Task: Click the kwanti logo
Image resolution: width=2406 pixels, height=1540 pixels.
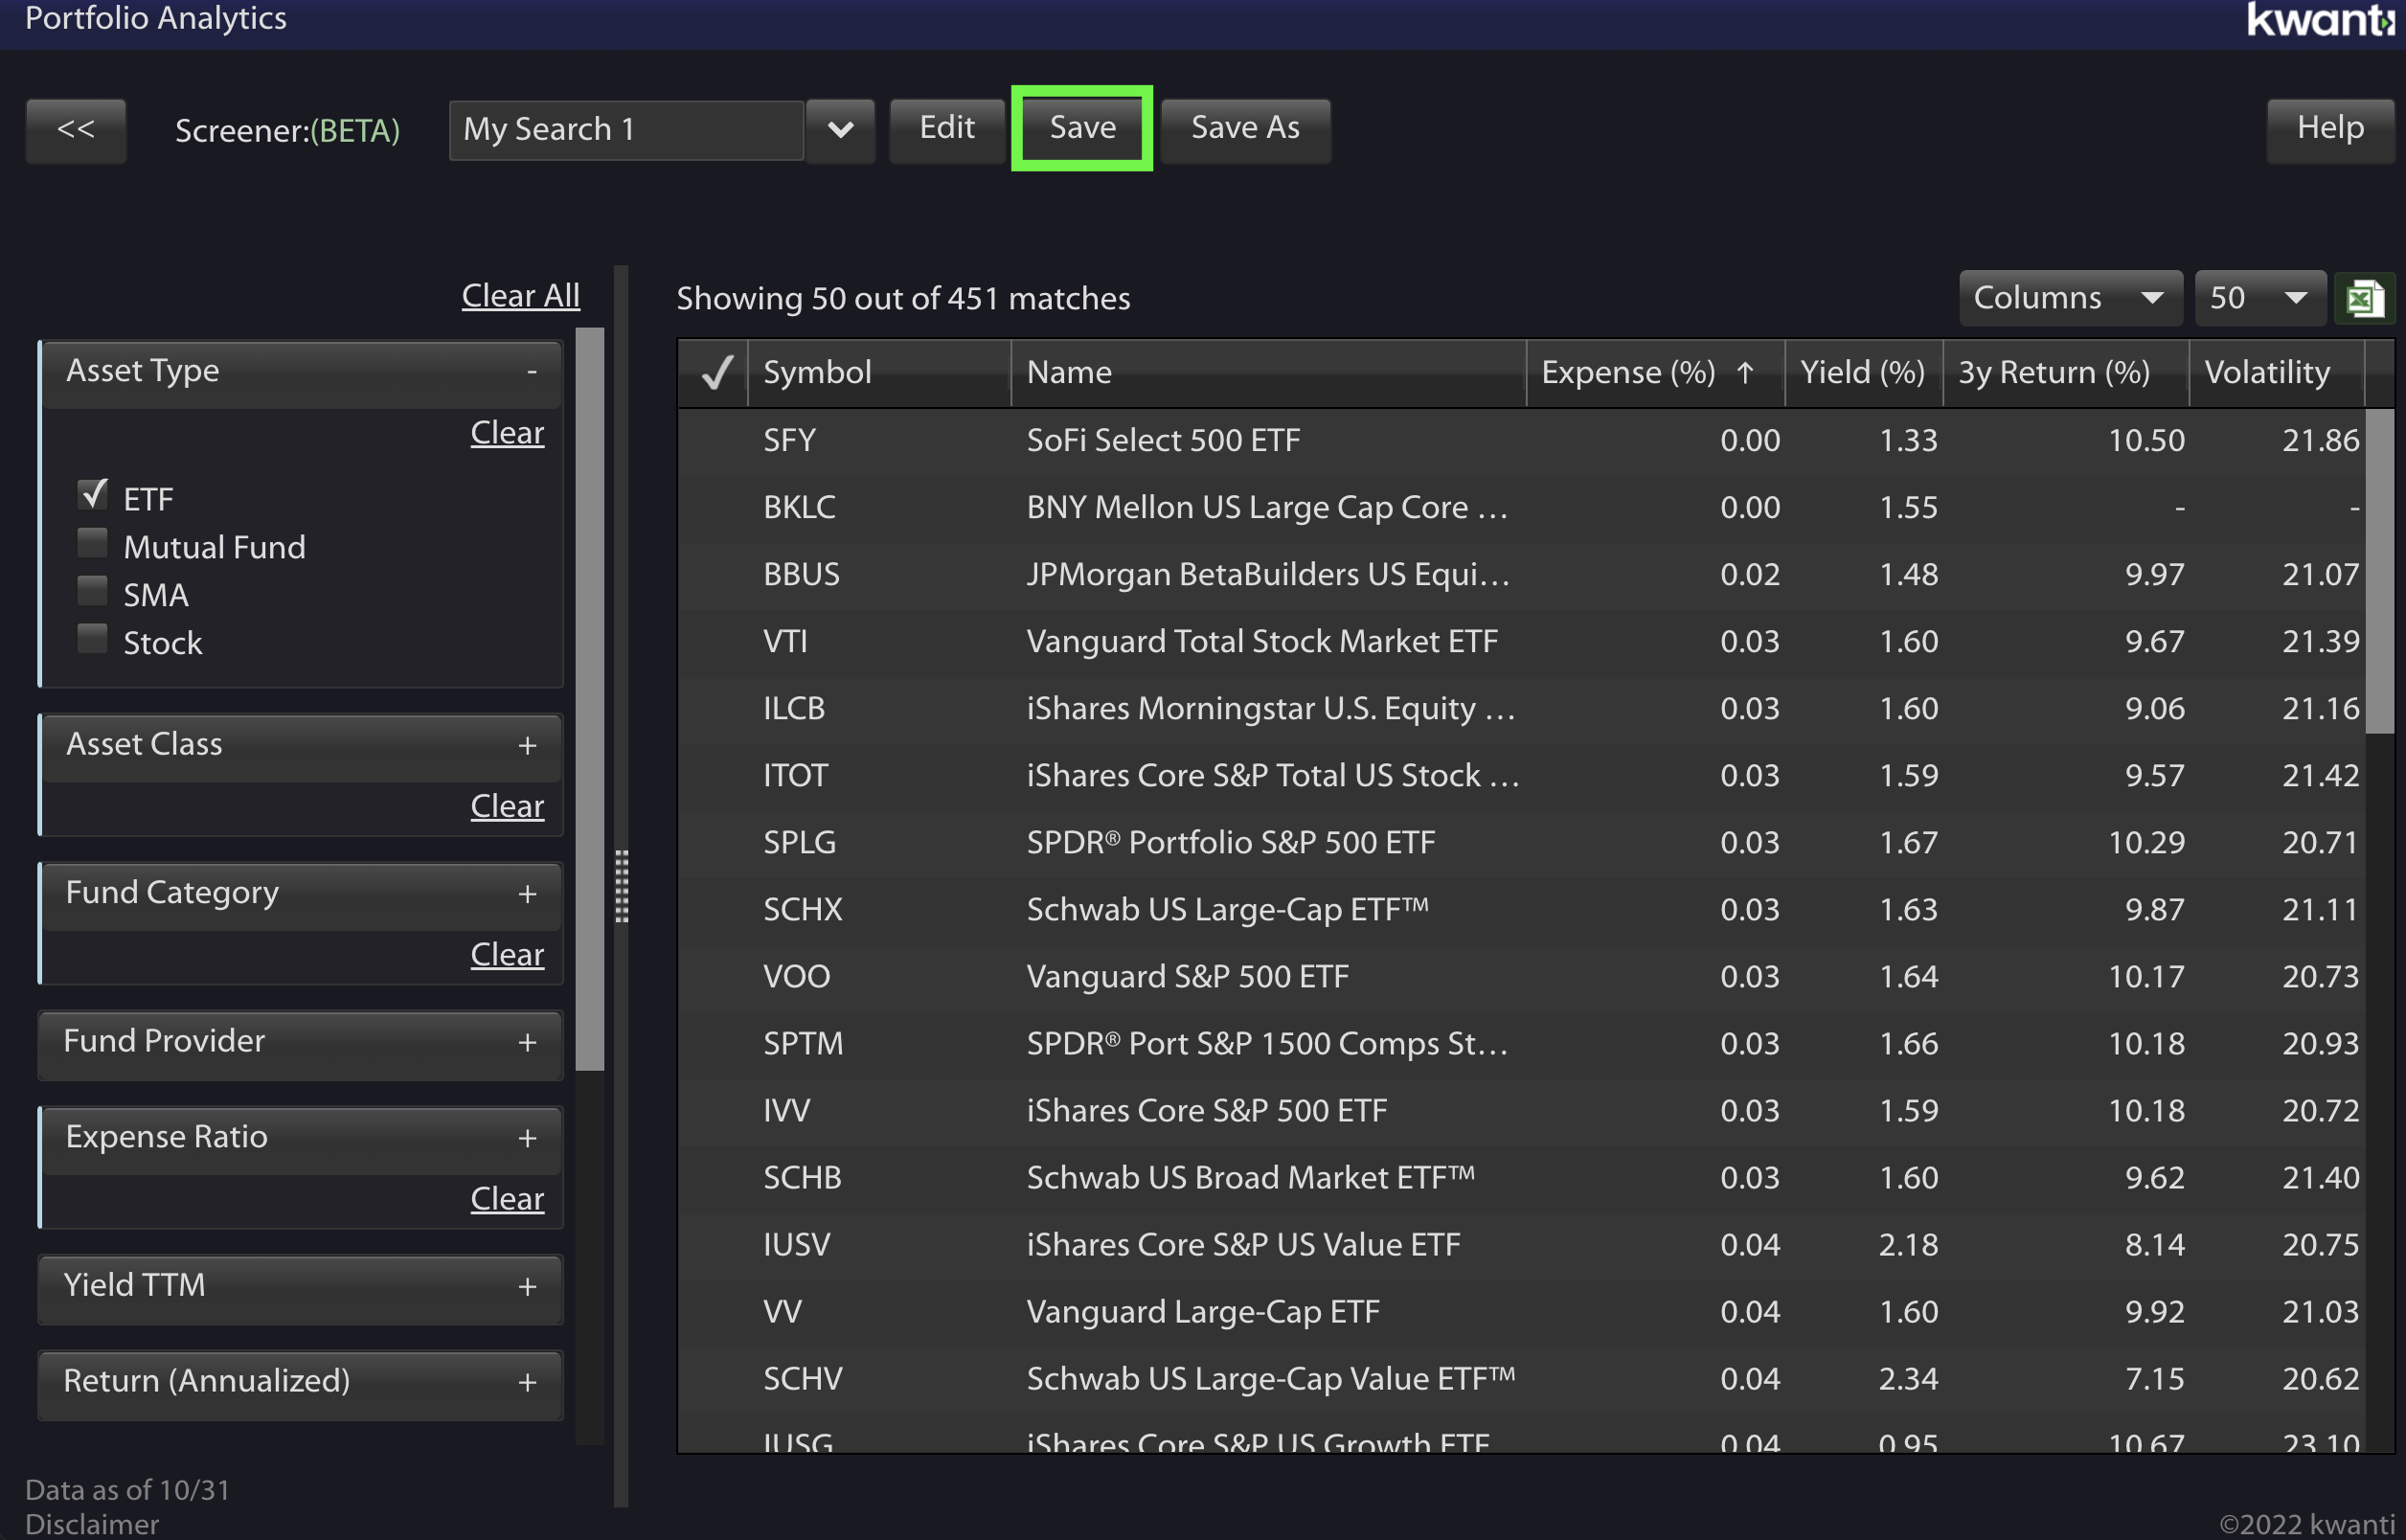Action: (x=2319, y=18)
